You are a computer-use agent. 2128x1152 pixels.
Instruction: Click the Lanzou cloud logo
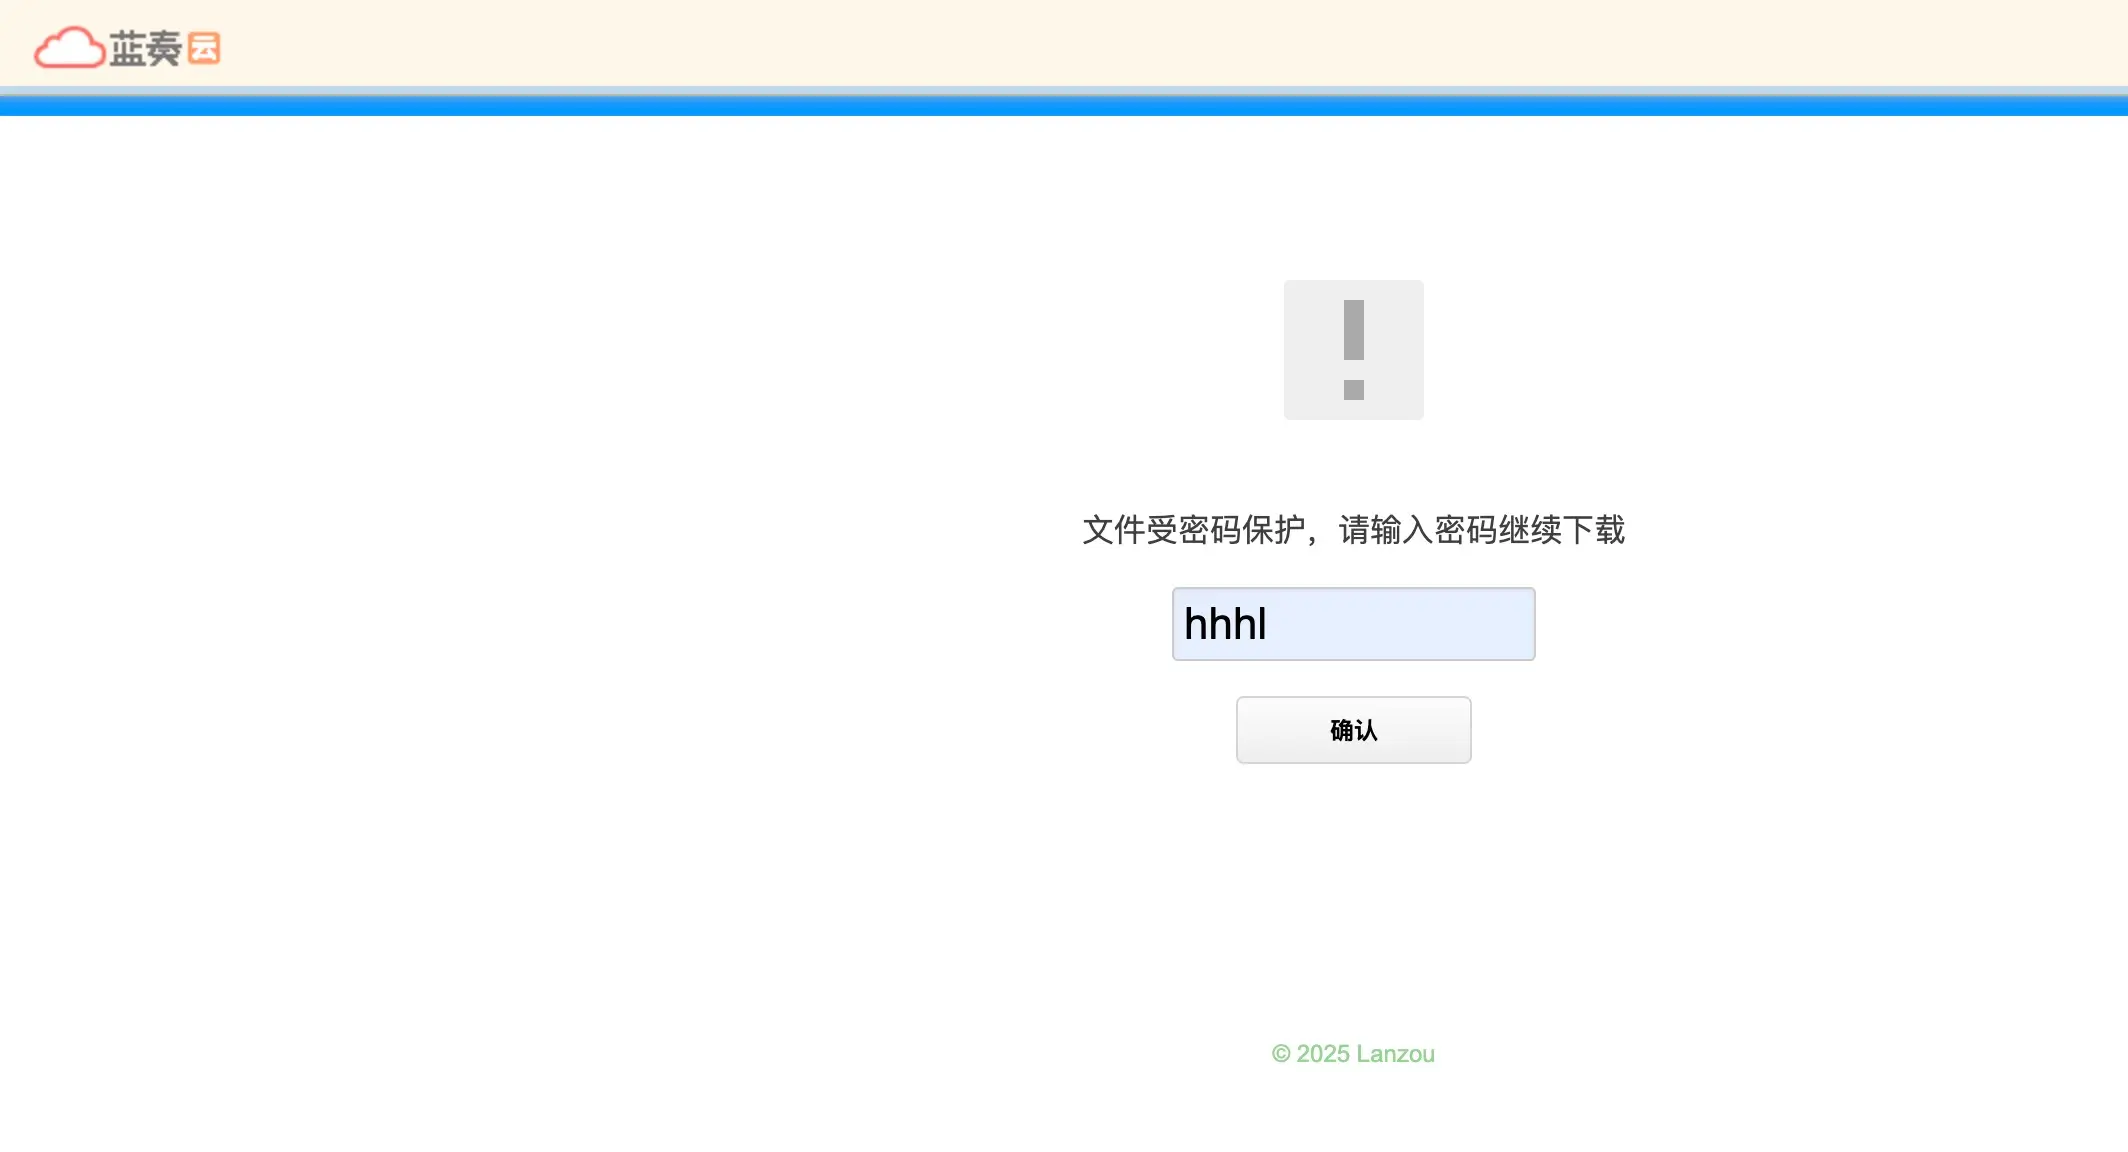[127, 47]
